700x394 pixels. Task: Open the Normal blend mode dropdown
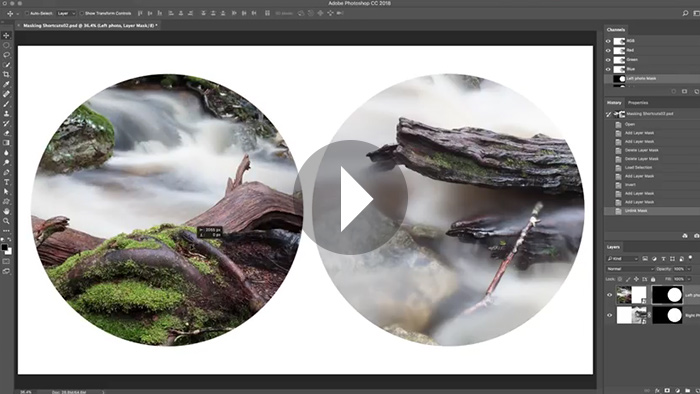[630, 269]
